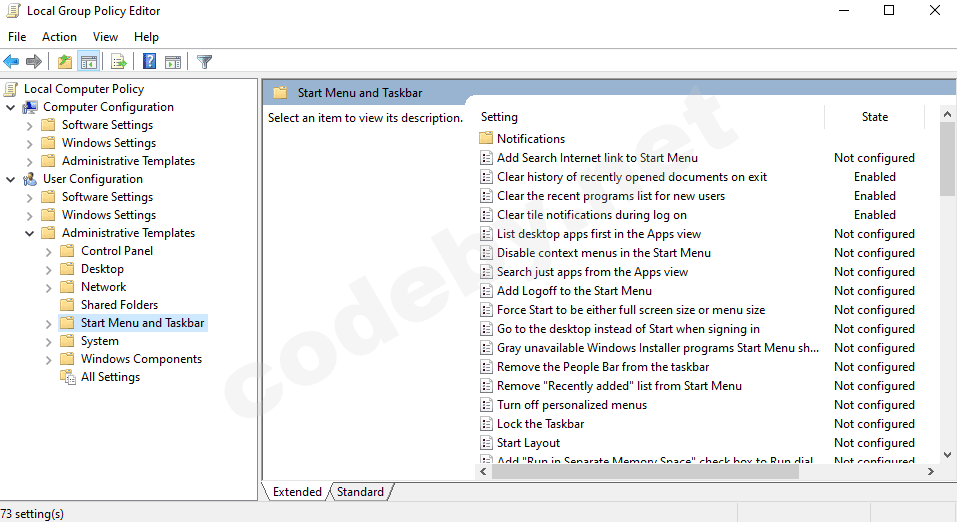Click the horizontal scrollbar left arrow
The height and width of the screenshot is (522, 957).
[x=483, y=471]
